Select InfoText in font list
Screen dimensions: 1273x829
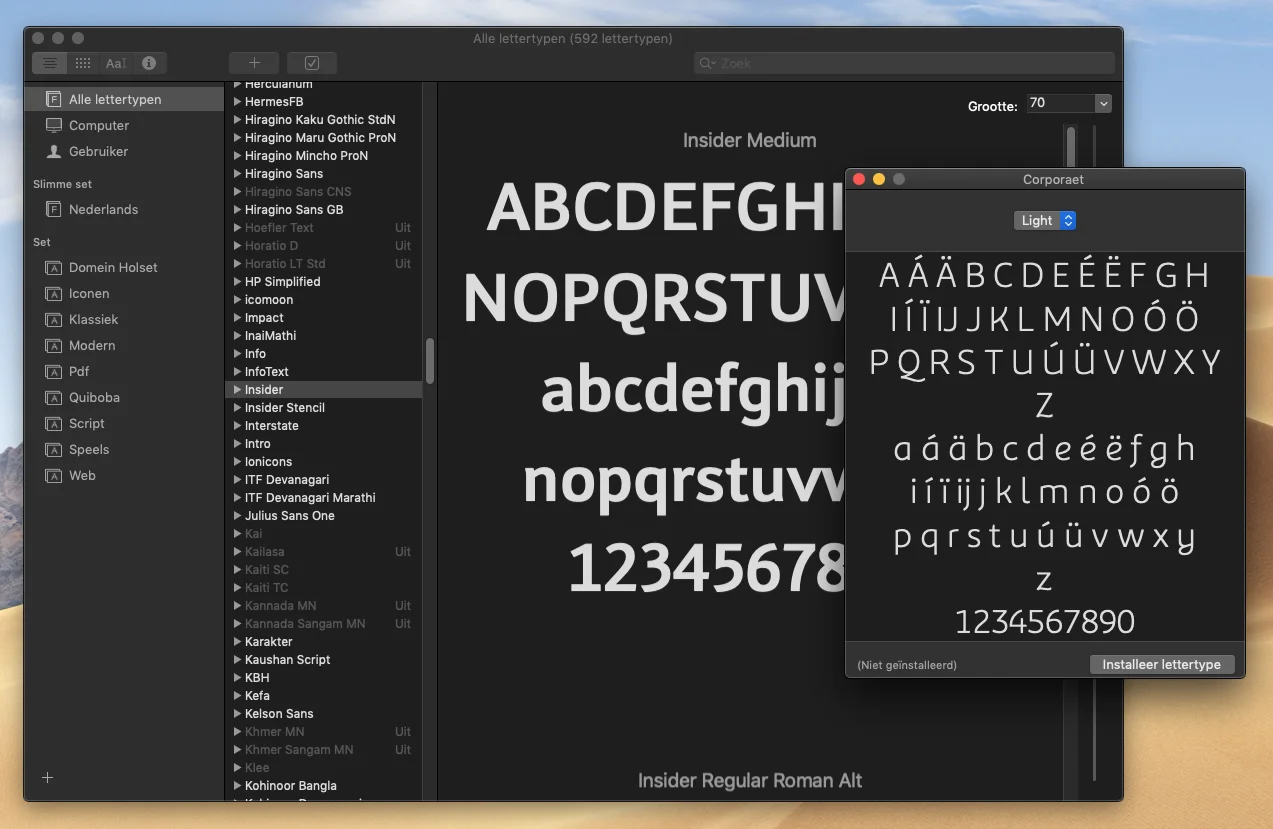[x=323, y=372]
